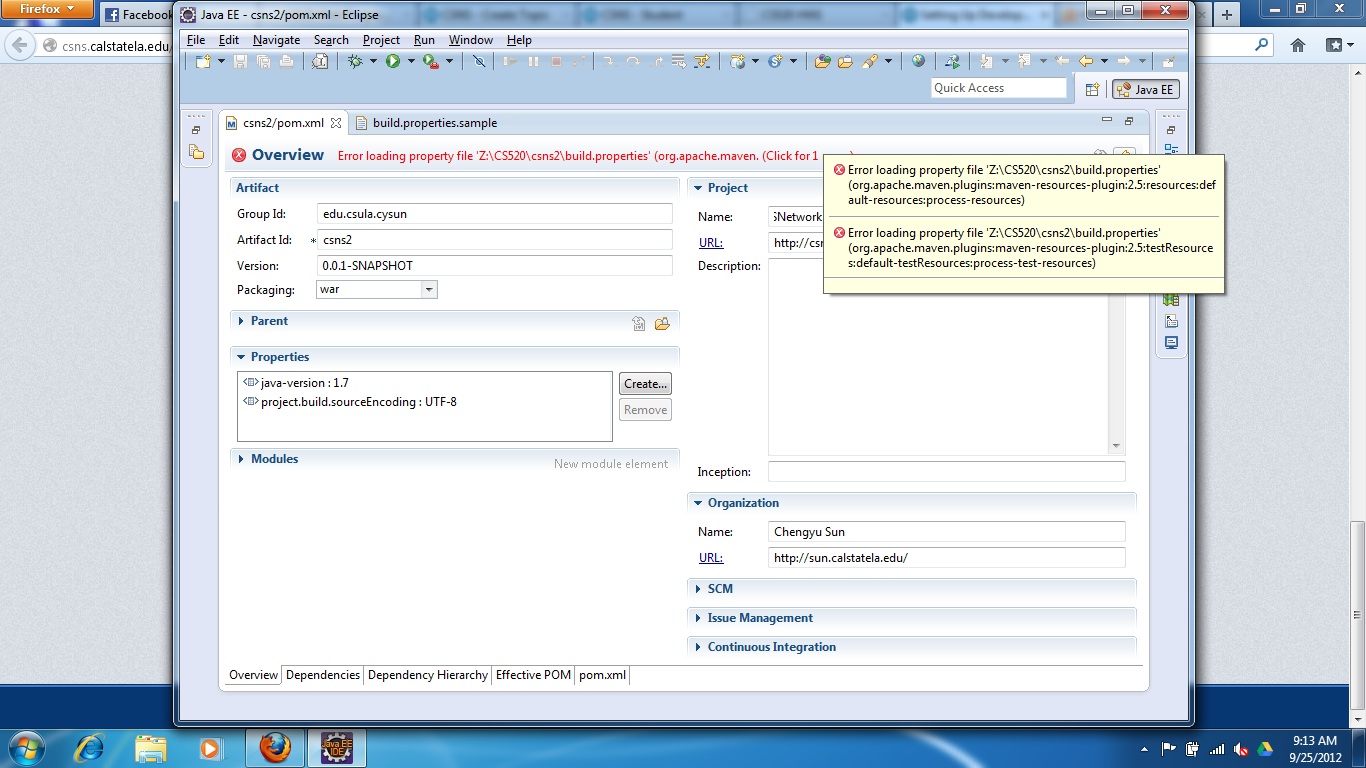
Task: Open the Navigate menu
Action: tap(276, 40)
